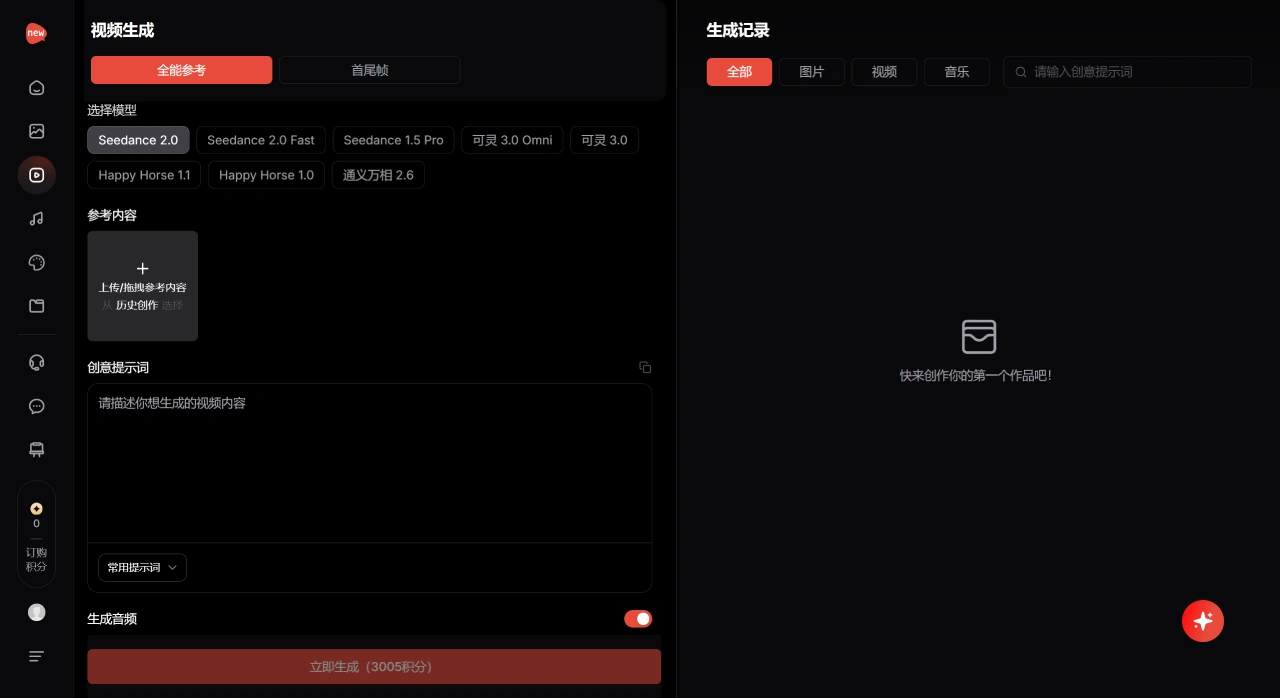
Task: Switch to the 全能参考 tab
Action: [x=181, y=70]
